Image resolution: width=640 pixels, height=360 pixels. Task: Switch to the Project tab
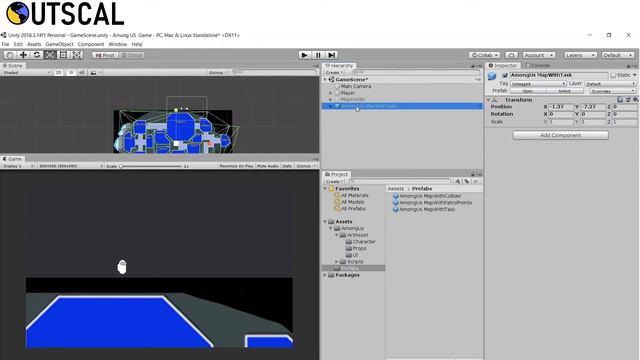click(x=336, y=174)
